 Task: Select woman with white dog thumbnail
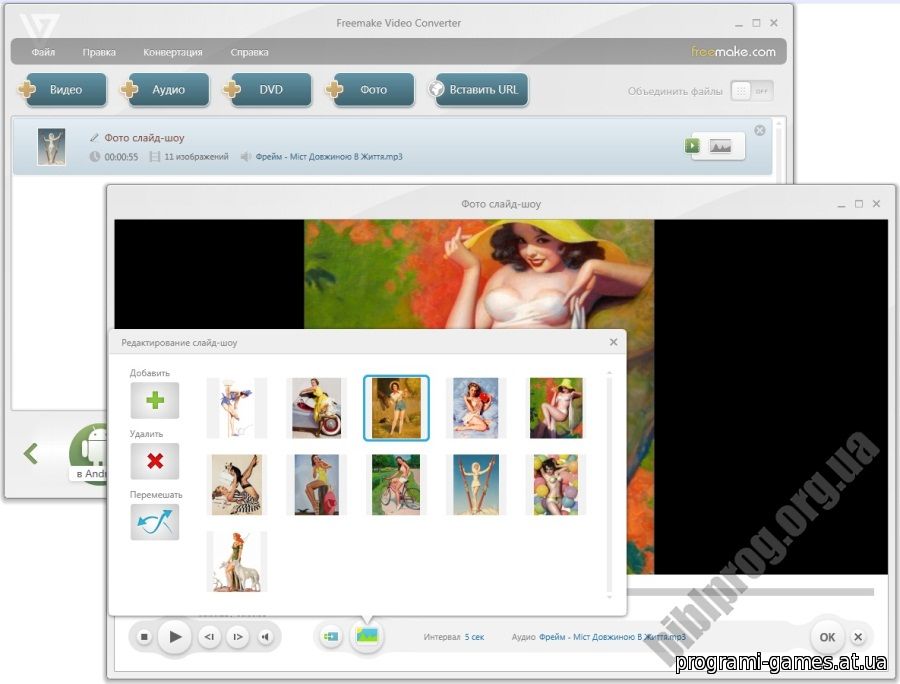tap(236, 562)
